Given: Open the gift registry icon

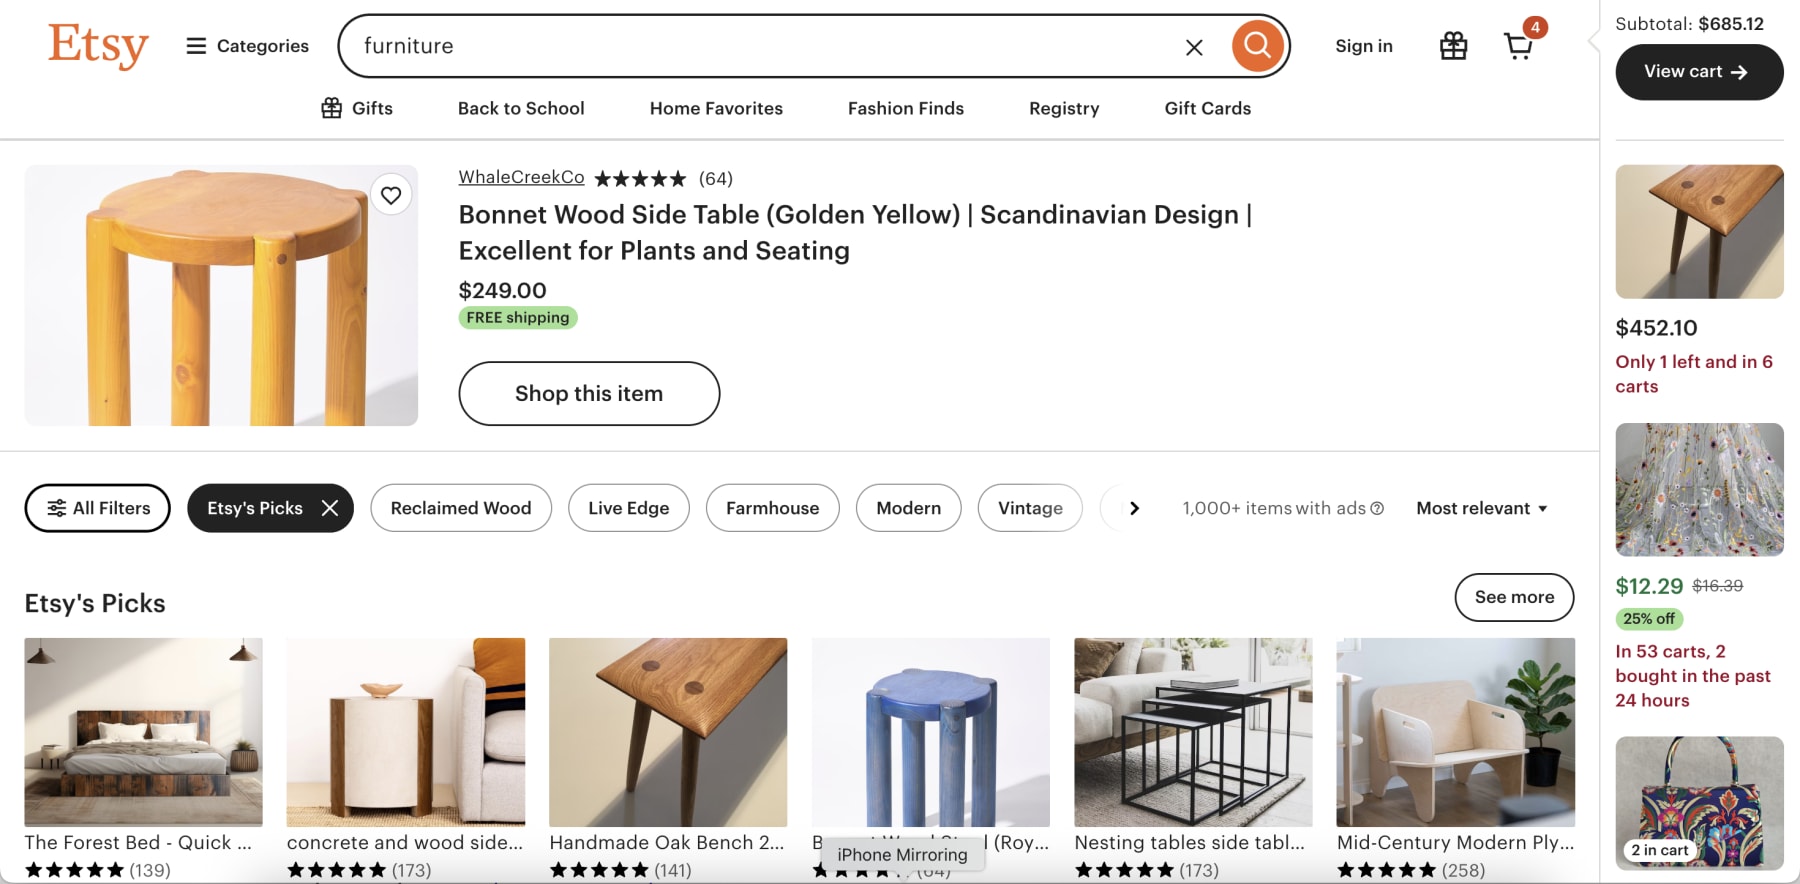Looking at the screenshot, I should point(1453,46).
